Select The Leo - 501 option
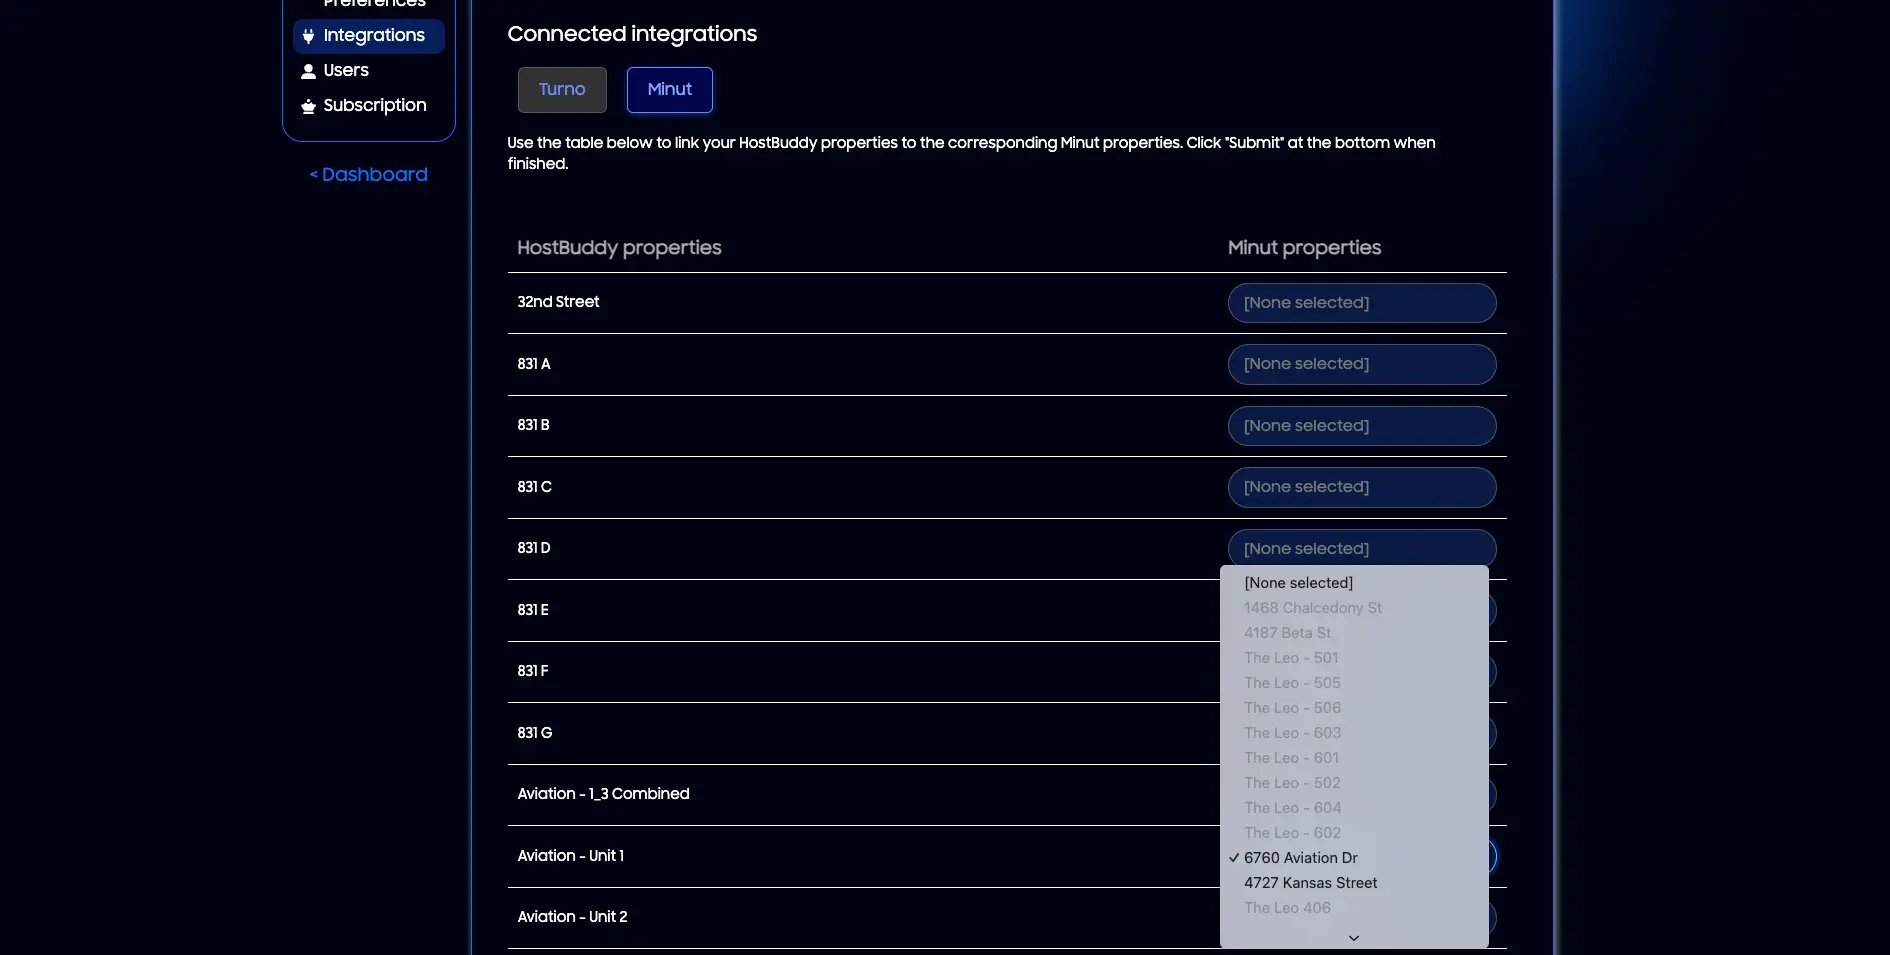The image size is (1890, 955). pyautogui.click(x=1354, y=658)
